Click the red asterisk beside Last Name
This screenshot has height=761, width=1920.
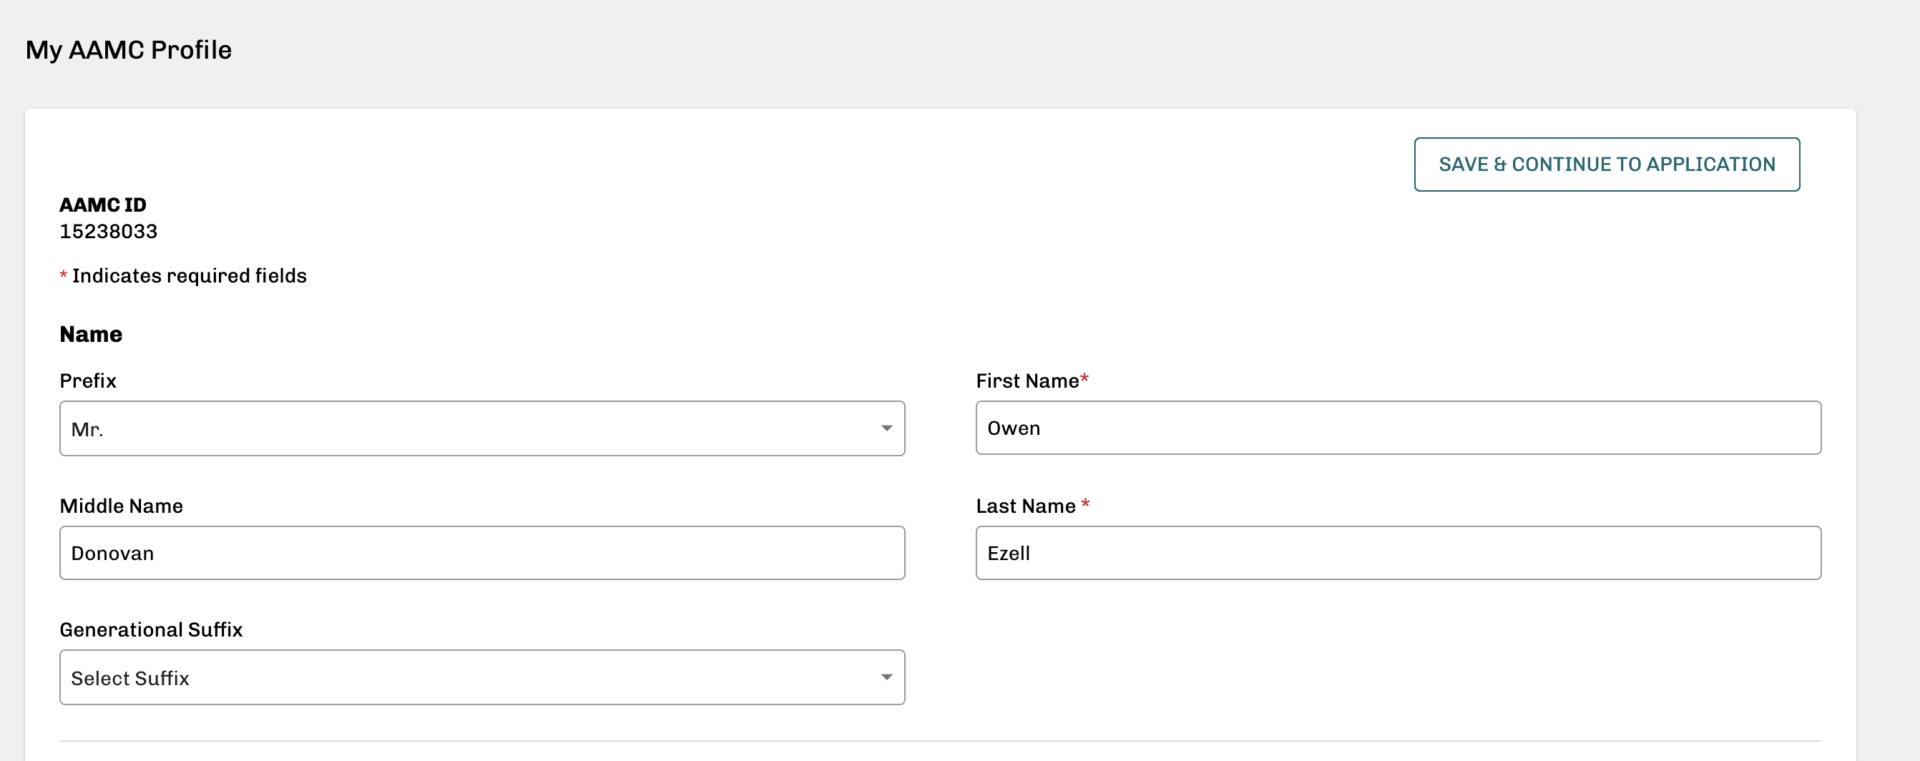click(1086, 504)
